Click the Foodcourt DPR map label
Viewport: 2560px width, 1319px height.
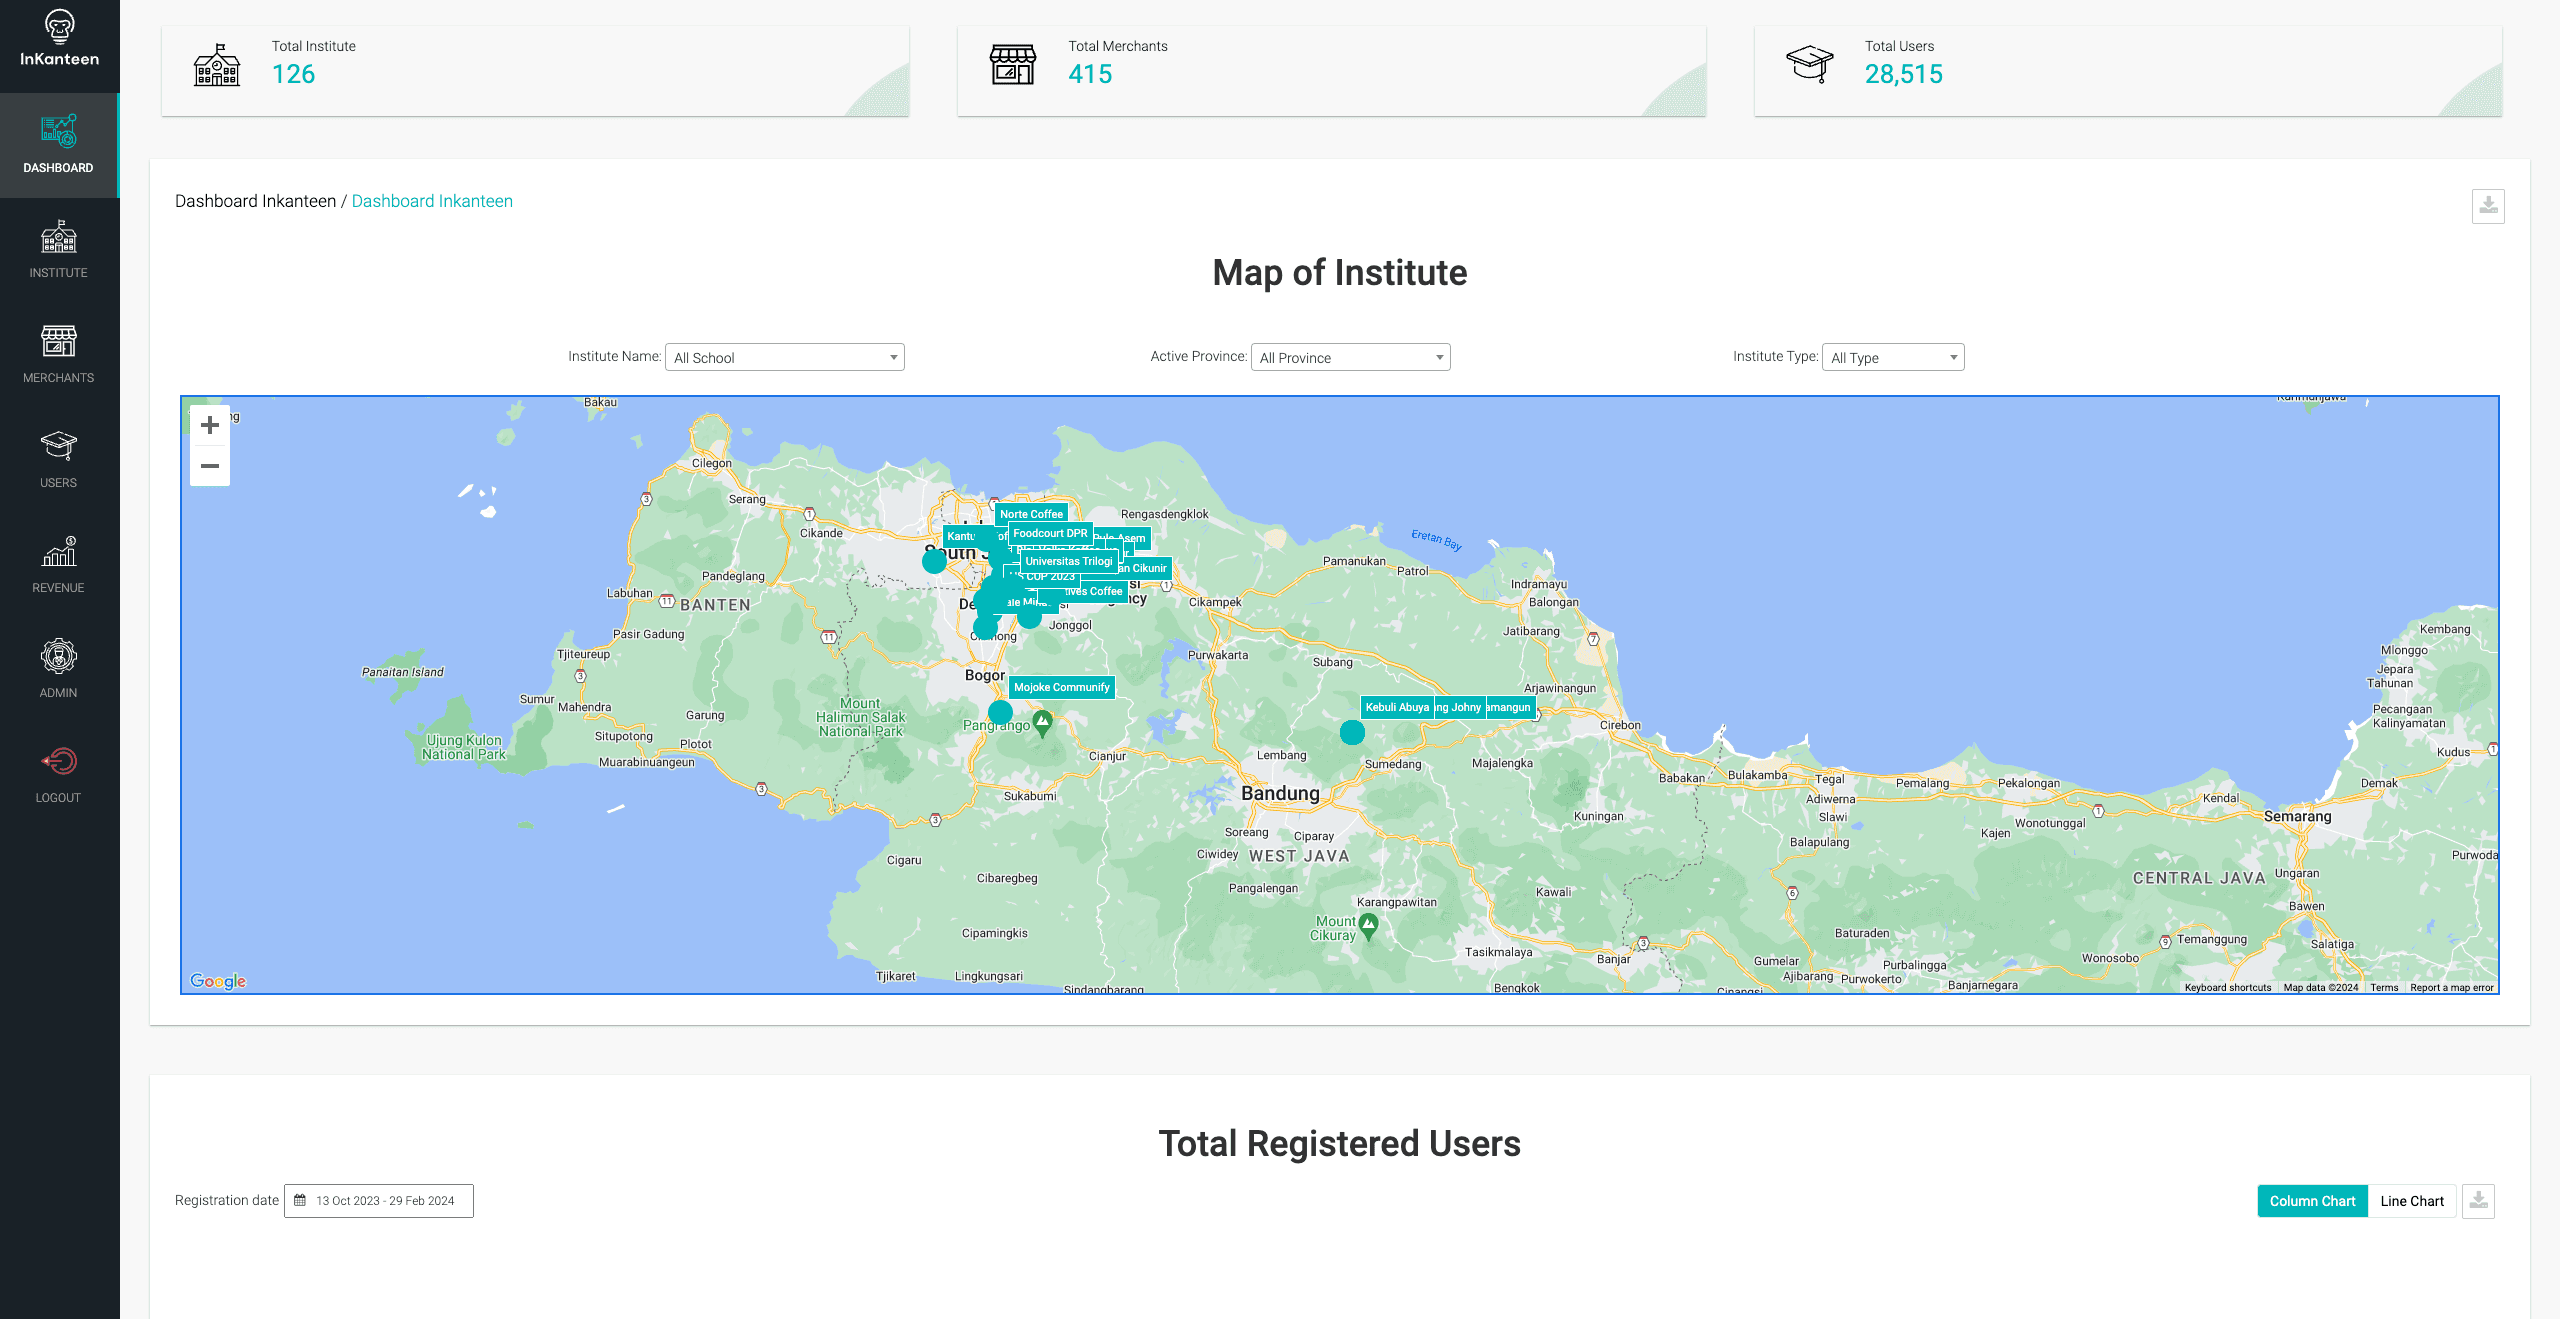(x=1050, y=533)
